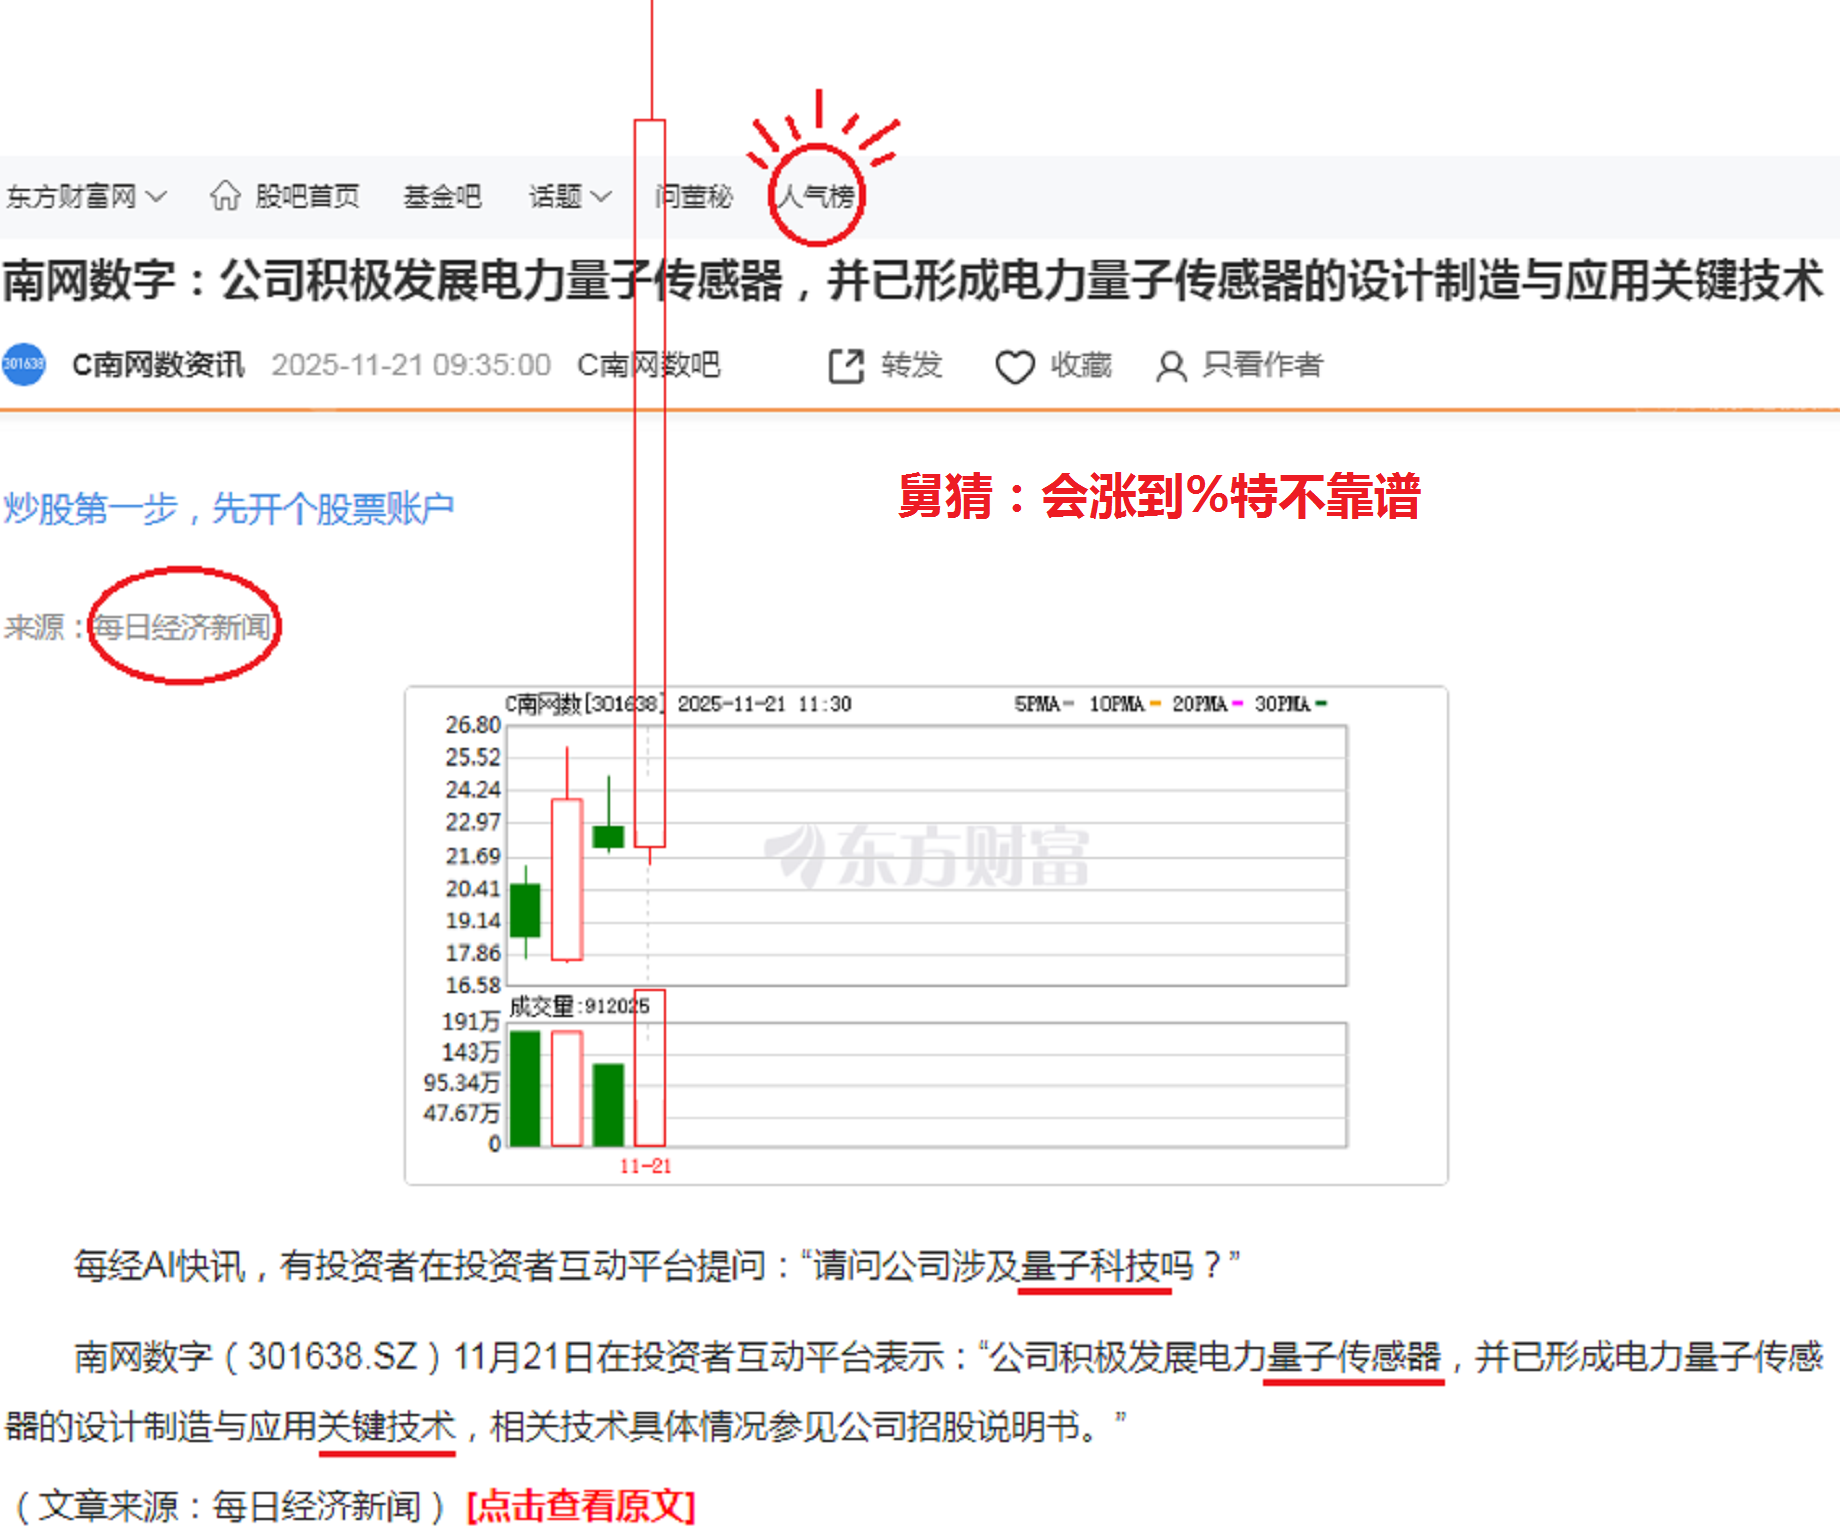
Task: Open the 问董秘 nav item
Action: pos(694,196)
